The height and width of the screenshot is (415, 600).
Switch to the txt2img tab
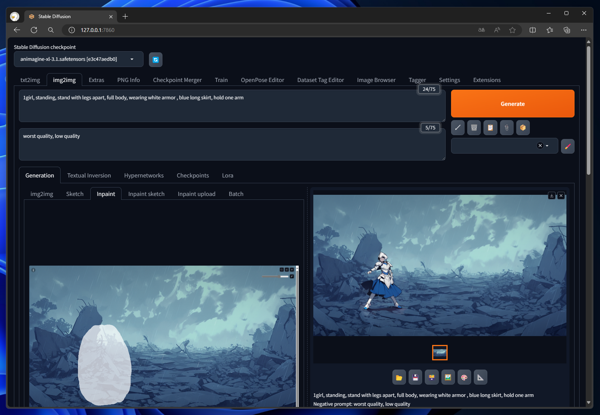(30, 80)
